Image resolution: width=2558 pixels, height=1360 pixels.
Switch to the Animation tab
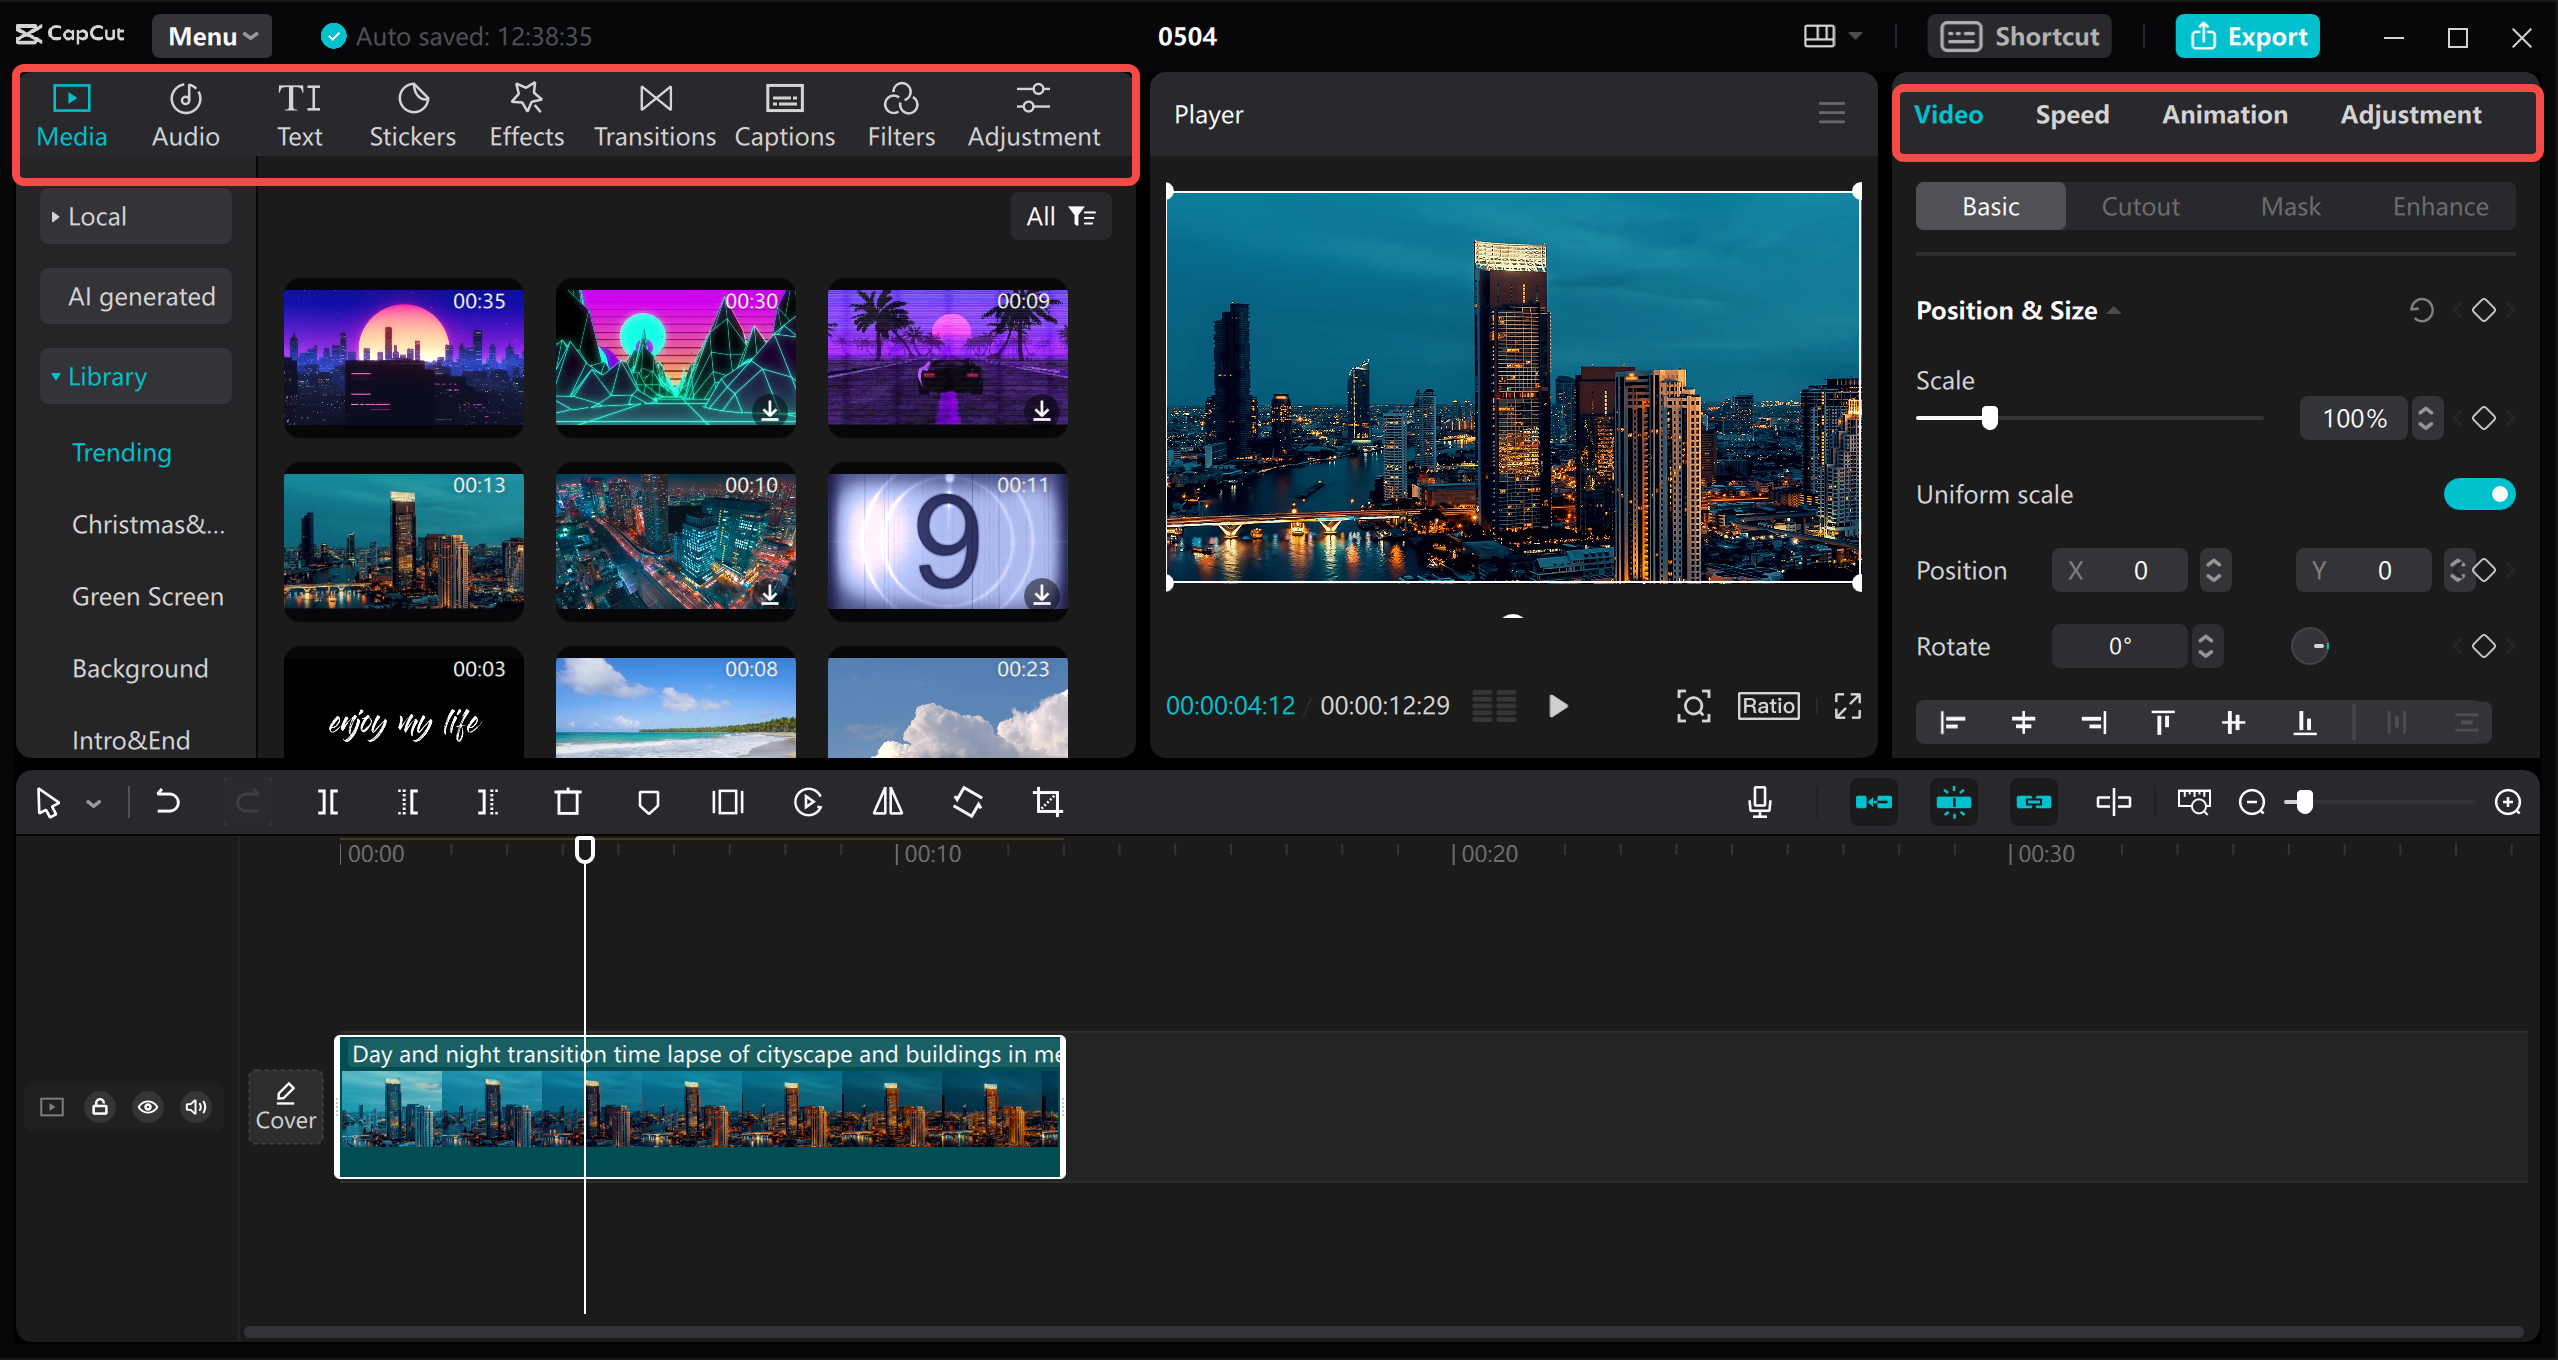pos(2223,115)
